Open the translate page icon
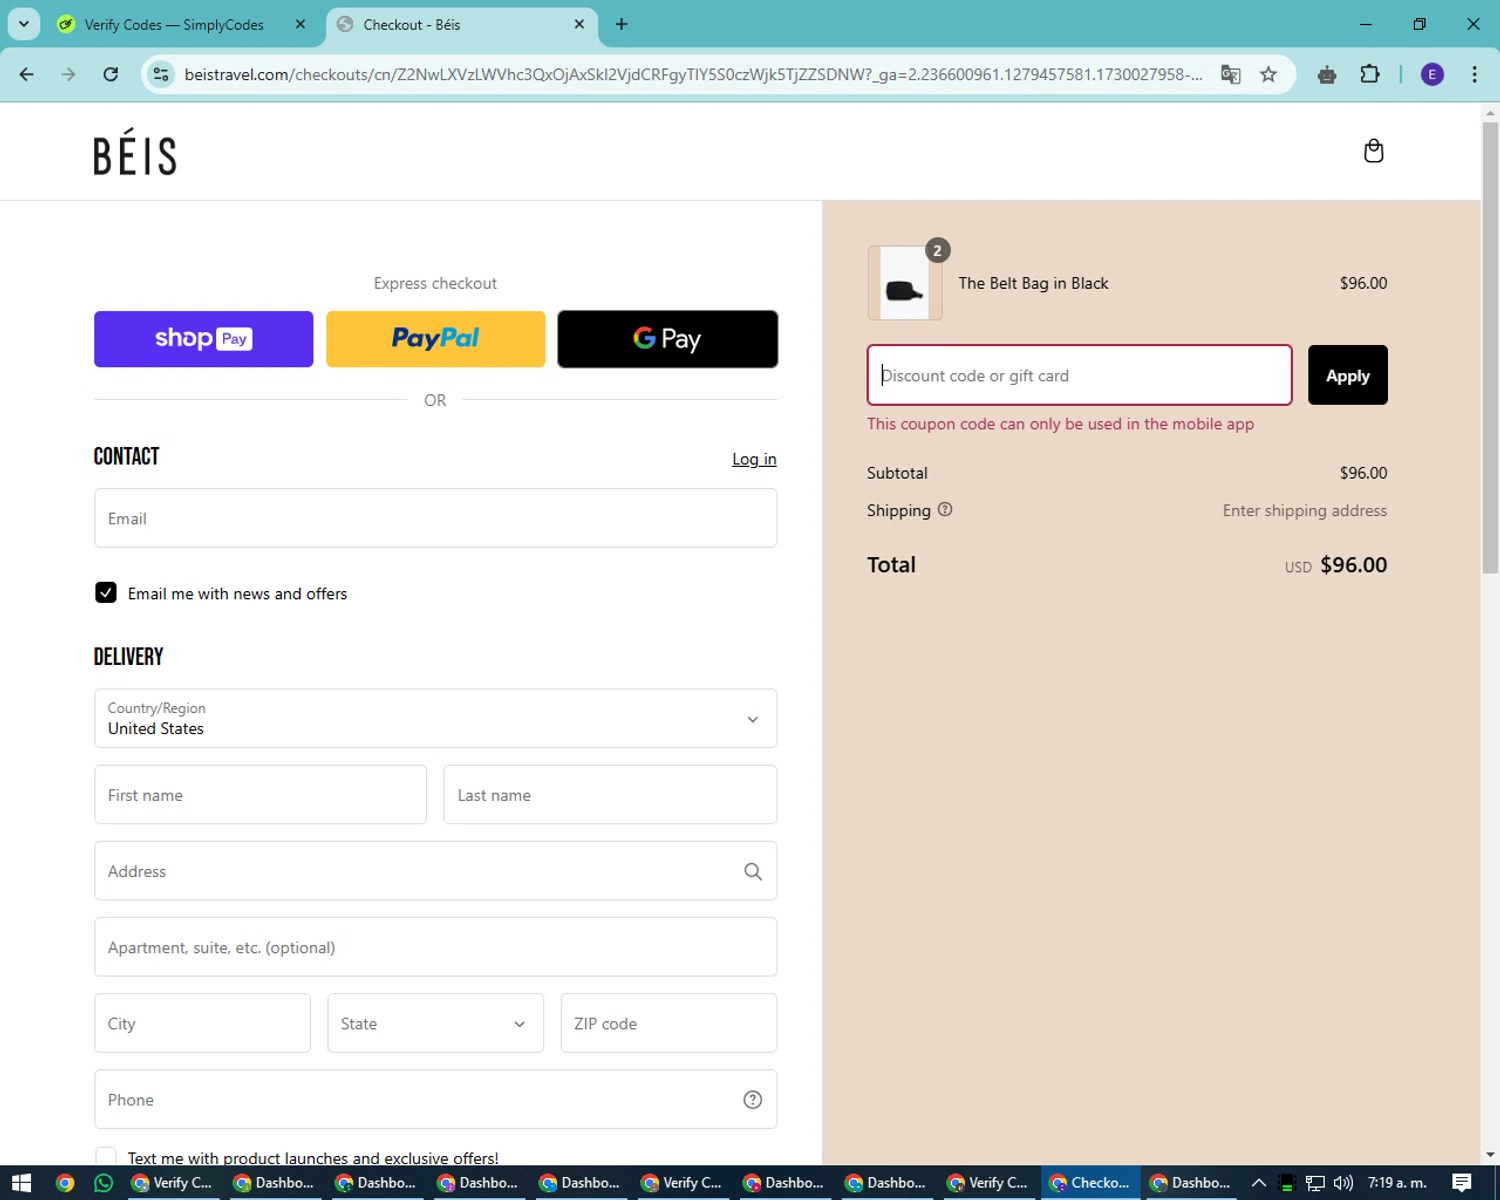Image resolution: width=1500 pixels, height=1200 pixels. point(1230,74)
